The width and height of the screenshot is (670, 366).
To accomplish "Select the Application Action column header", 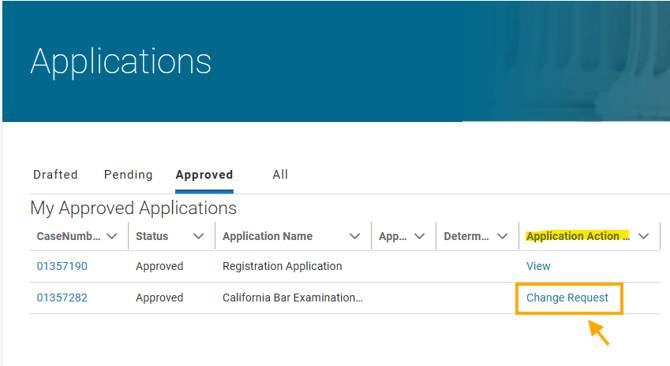I will (578, 236).
